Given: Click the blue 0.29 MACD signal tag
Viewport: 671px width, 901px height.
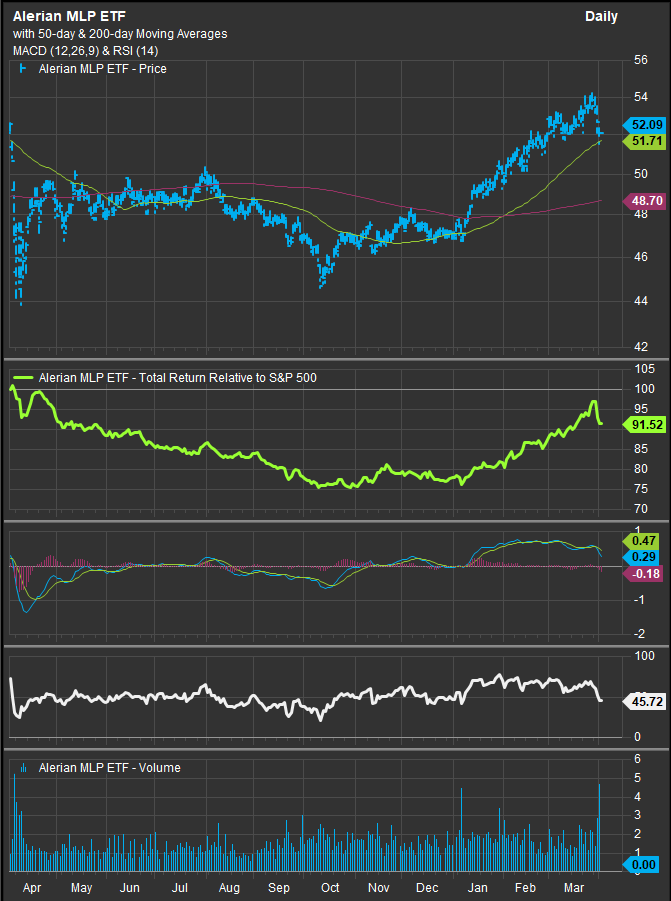Looking at the screenshot, I should [641, 555].
